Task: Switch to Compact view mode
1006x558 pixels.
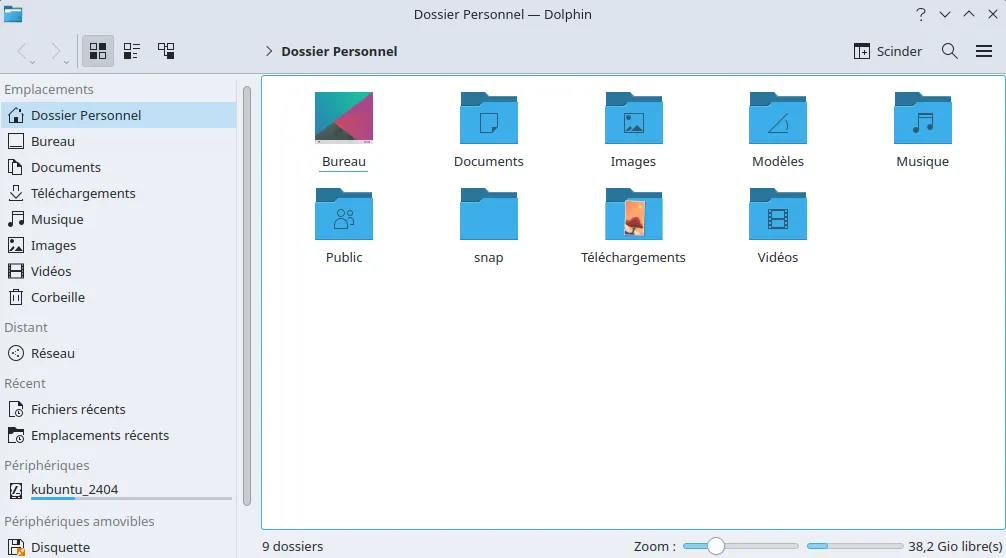Action: (132, 51)
